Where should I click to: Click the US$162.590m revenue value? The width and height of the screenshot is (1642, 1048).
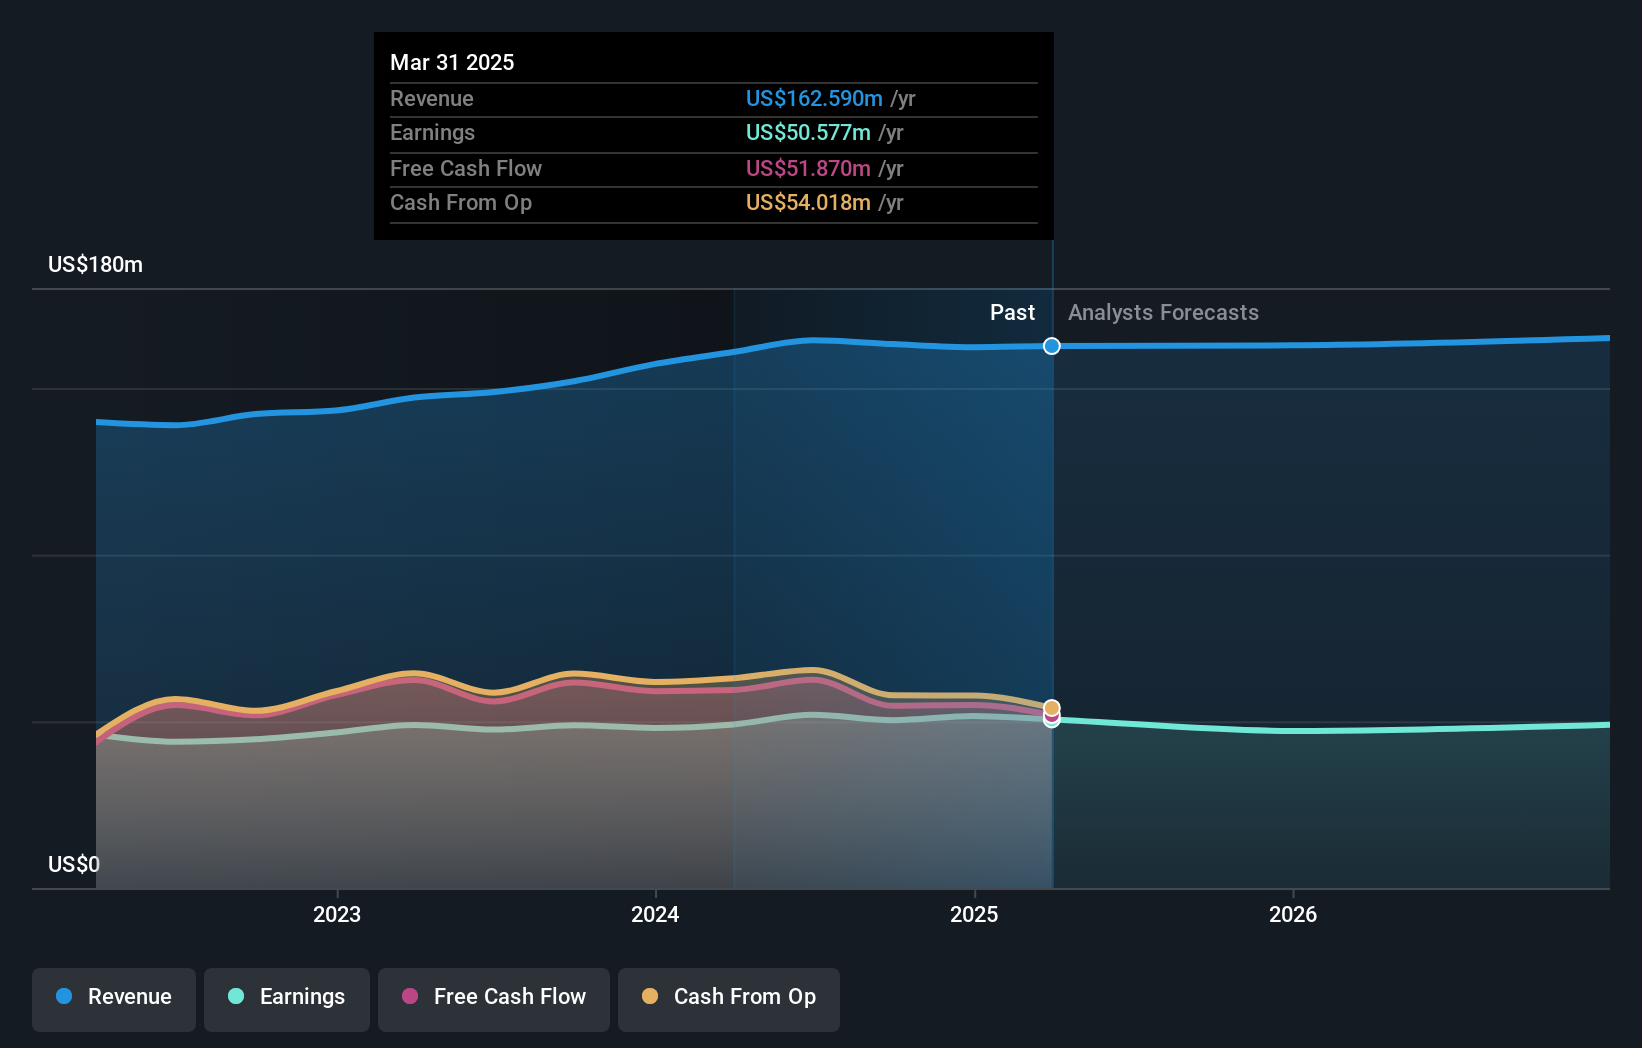(x=814, y=98)
